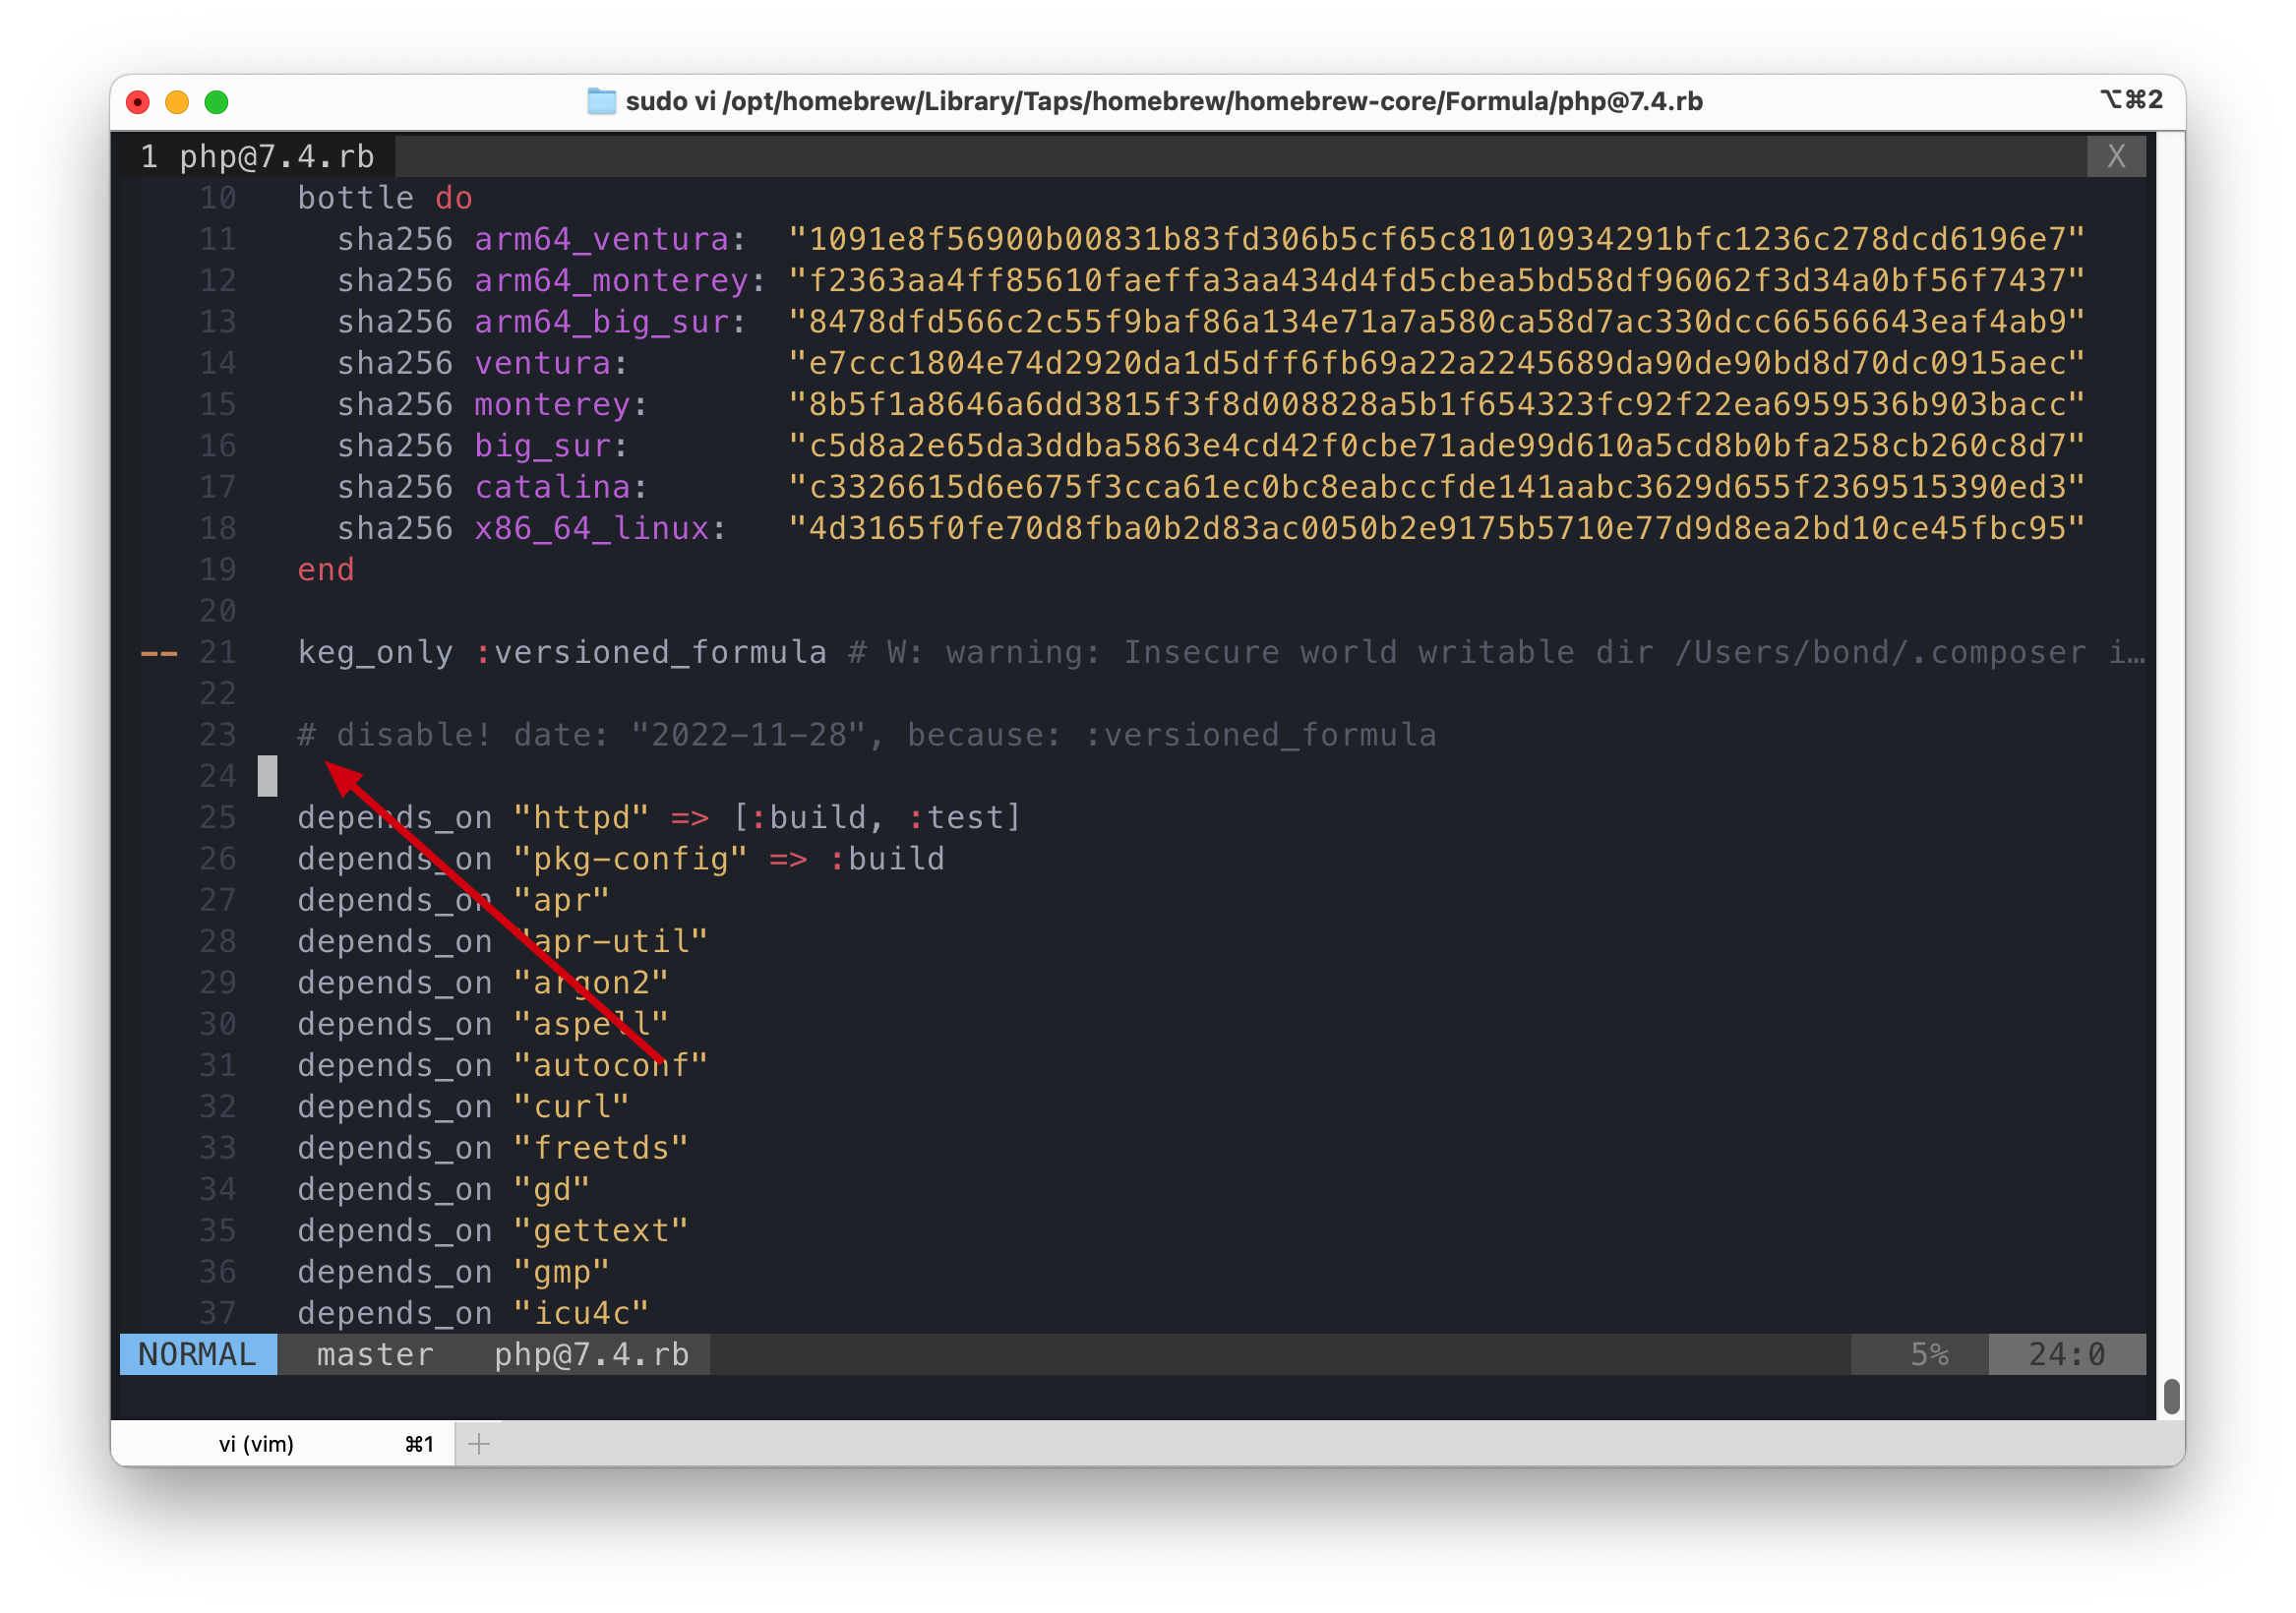Click the sha256 hash starting with 1091e8f5
Screen dimensions: 2296x1613
click(x=1437, y=239)
